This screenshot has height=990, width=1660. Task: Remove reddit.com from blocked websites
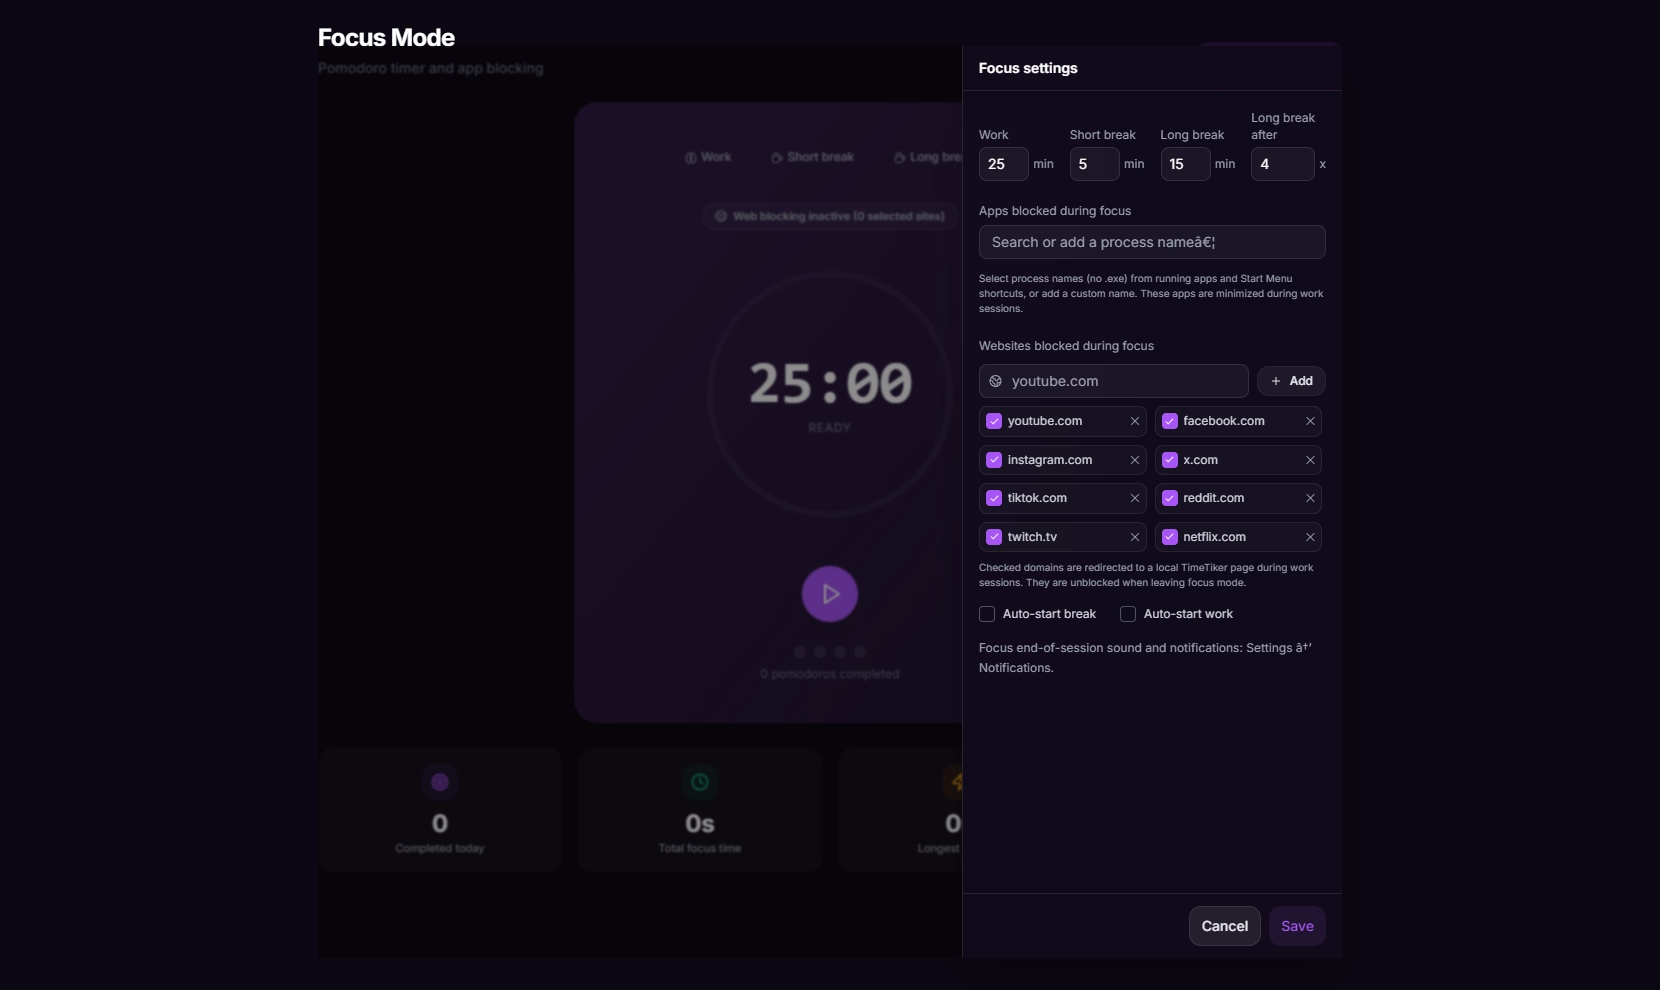1310,498
